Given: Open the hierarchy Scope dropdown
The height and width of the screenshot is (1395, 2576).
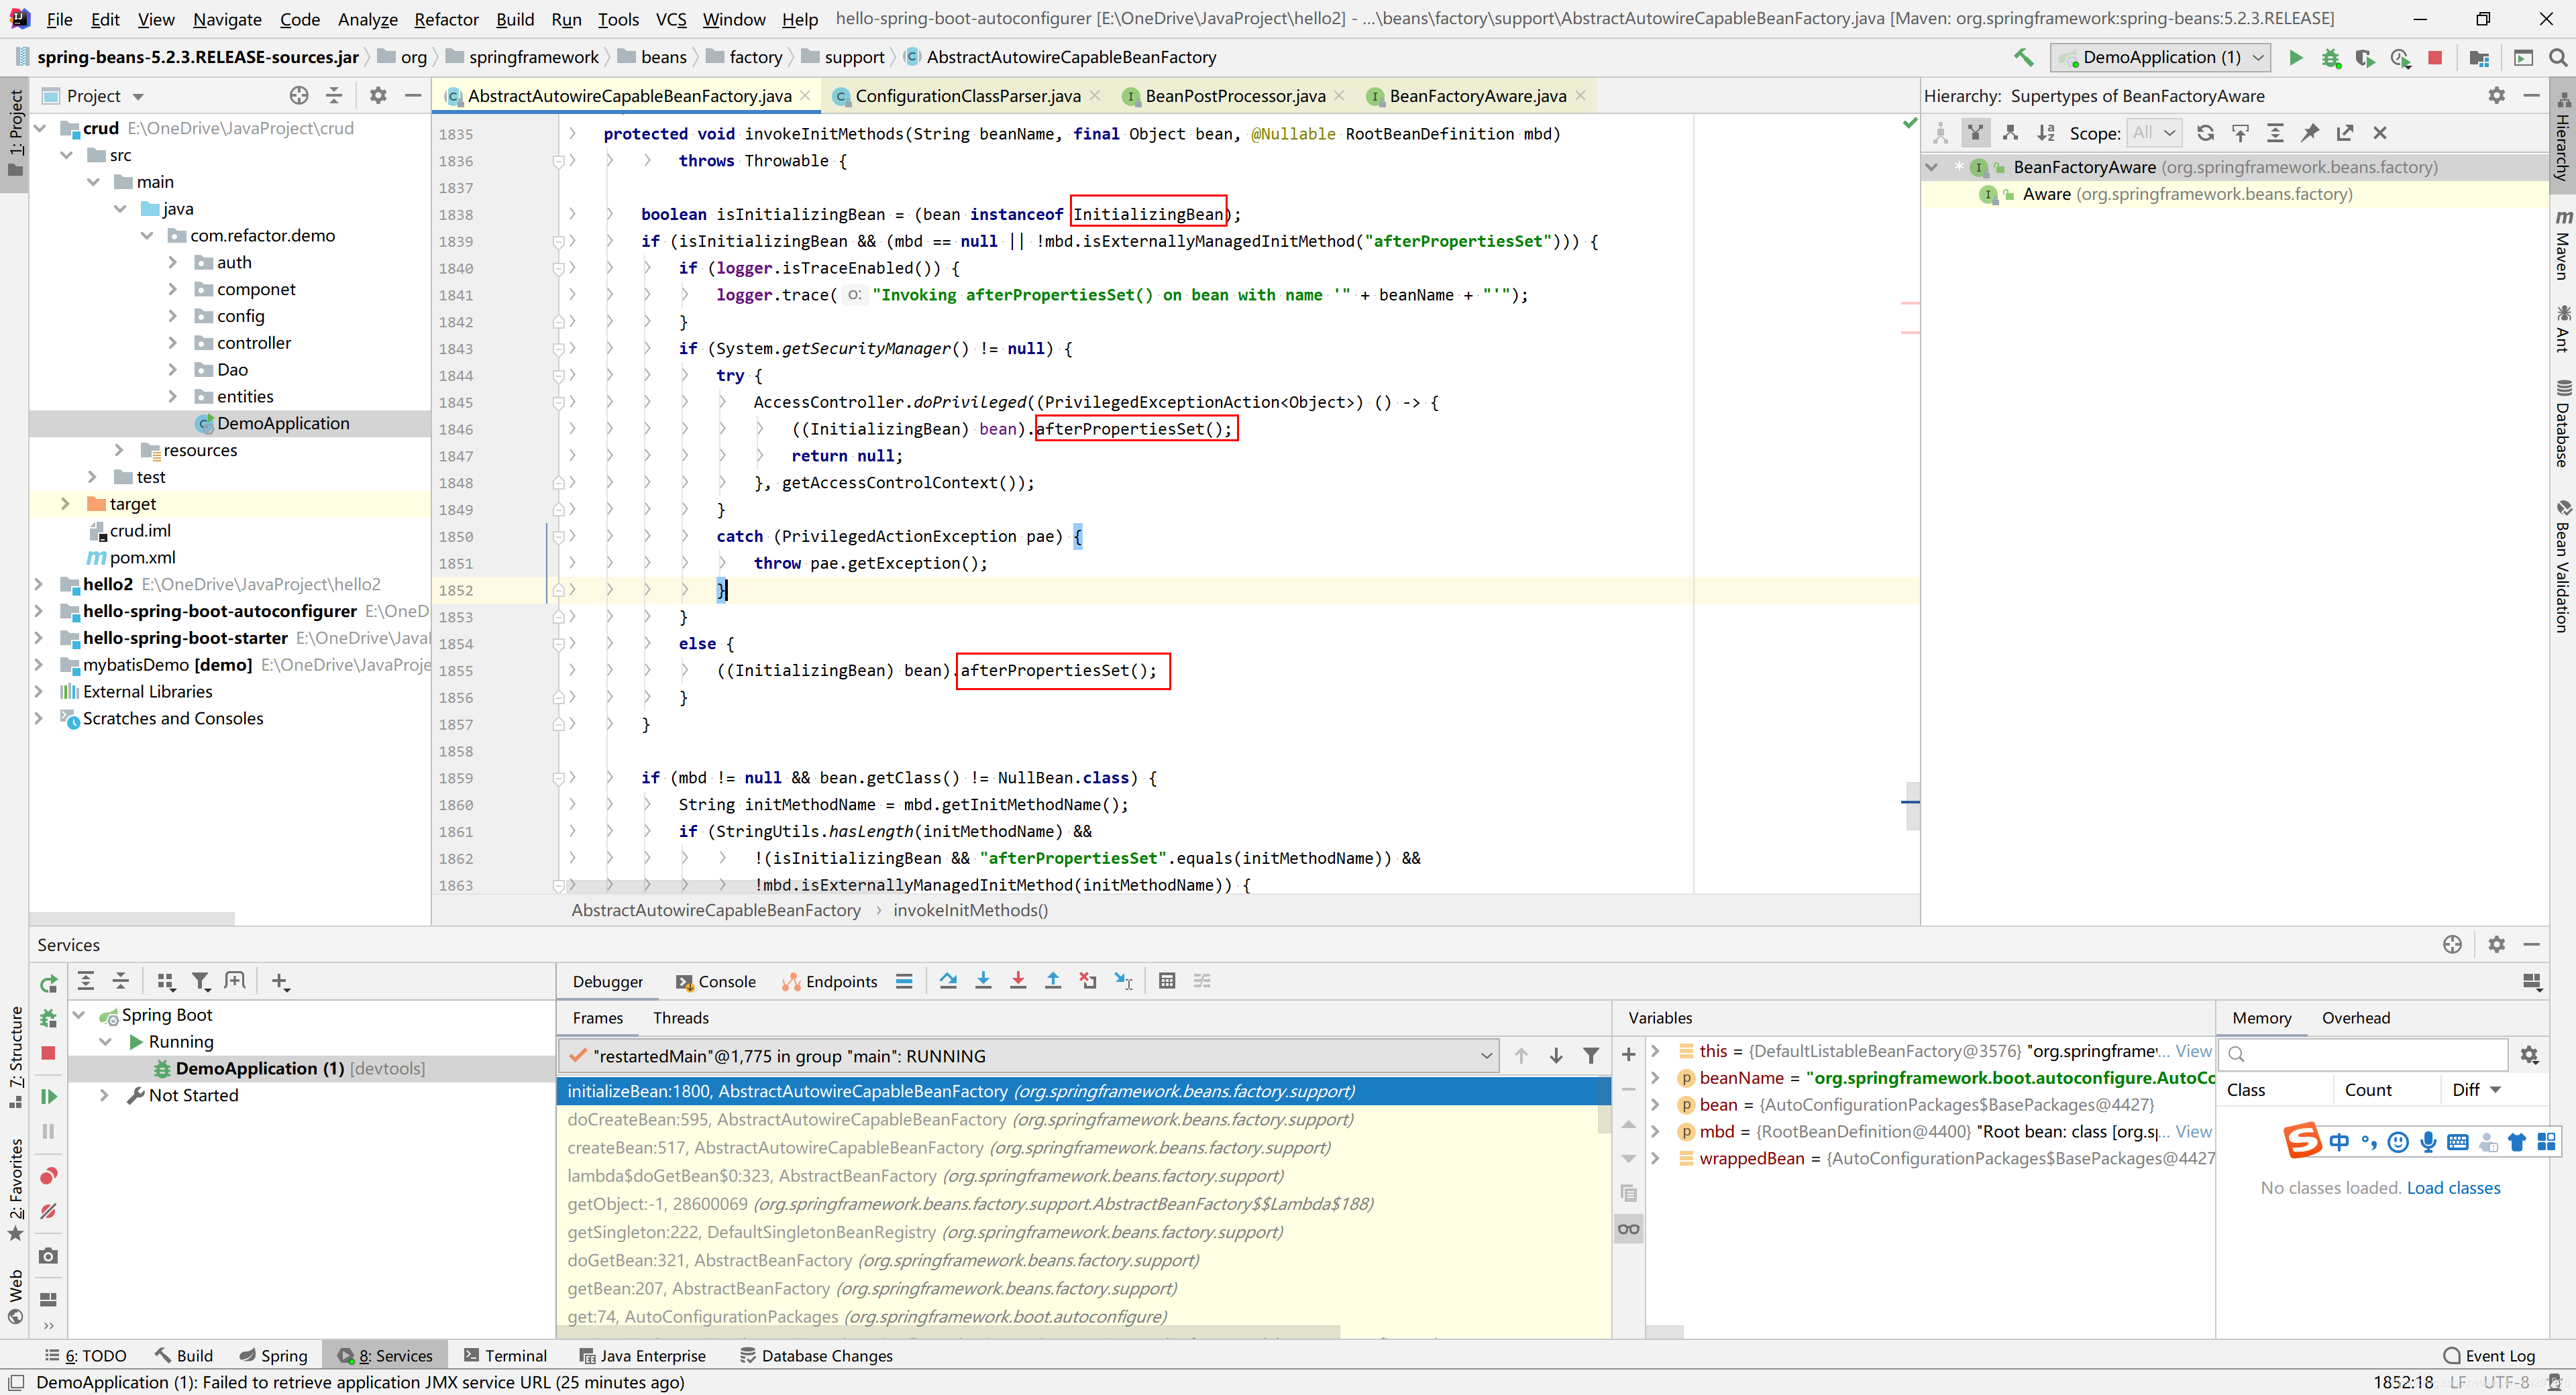Looking at the screenshot, I should [x=2153, y=132].
